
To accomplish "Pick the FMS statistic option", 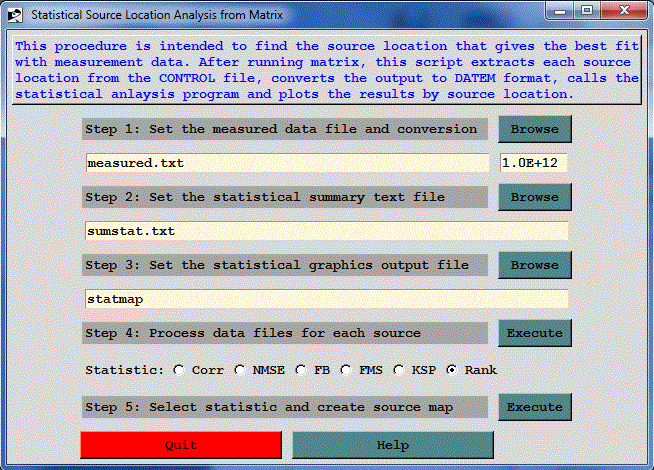I will tap(346, 370).
